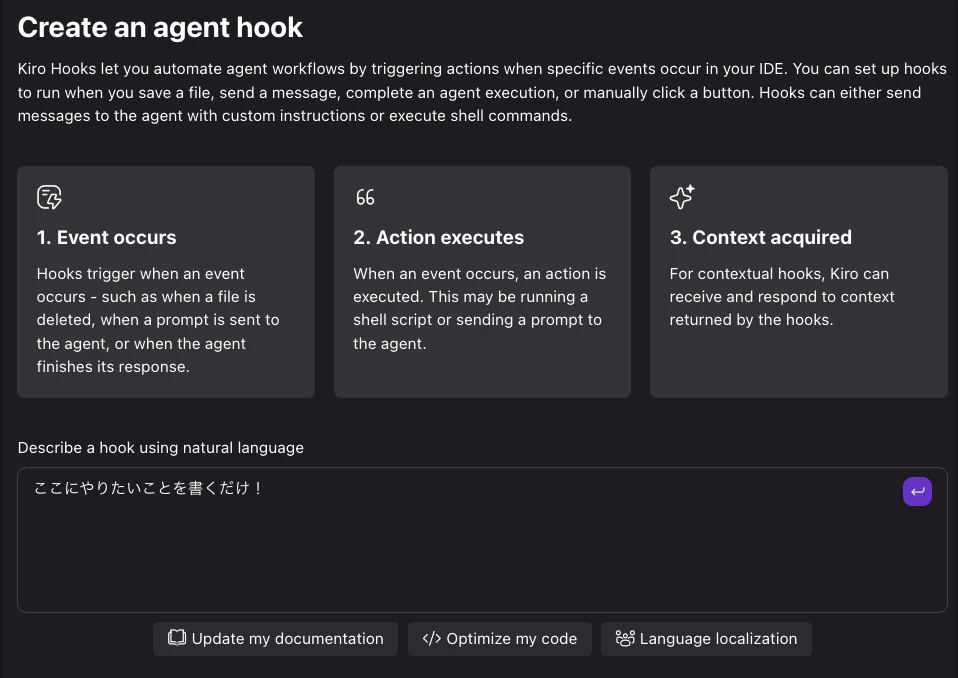Click the Kiro Hooks intro paragraph
This screenshot has width=958, height=678.
[479, 92]
